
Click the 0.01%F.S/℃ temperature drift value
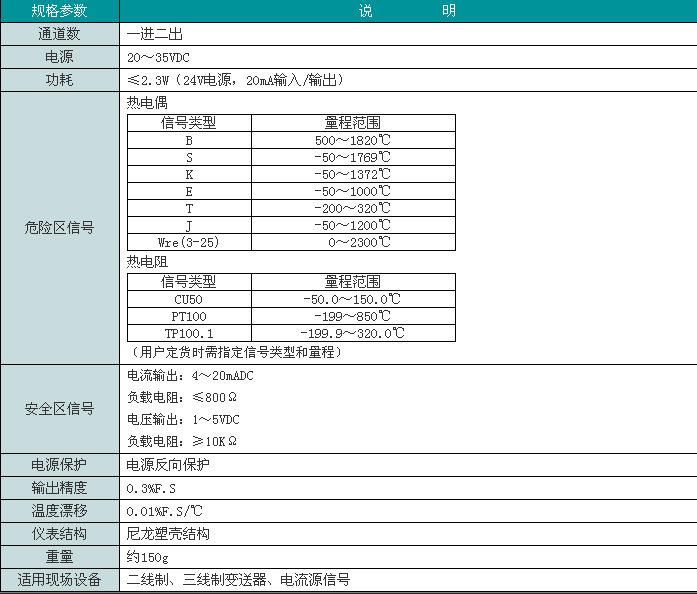166,511
